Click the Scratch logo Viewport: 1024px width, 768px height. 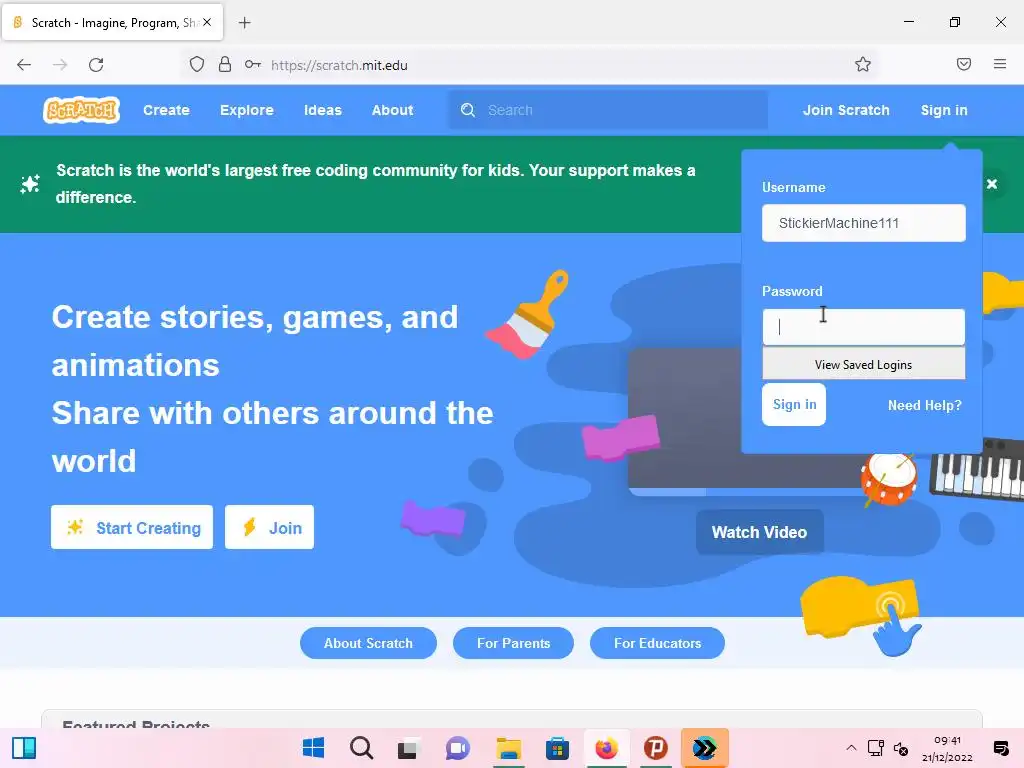click(82, 110)
